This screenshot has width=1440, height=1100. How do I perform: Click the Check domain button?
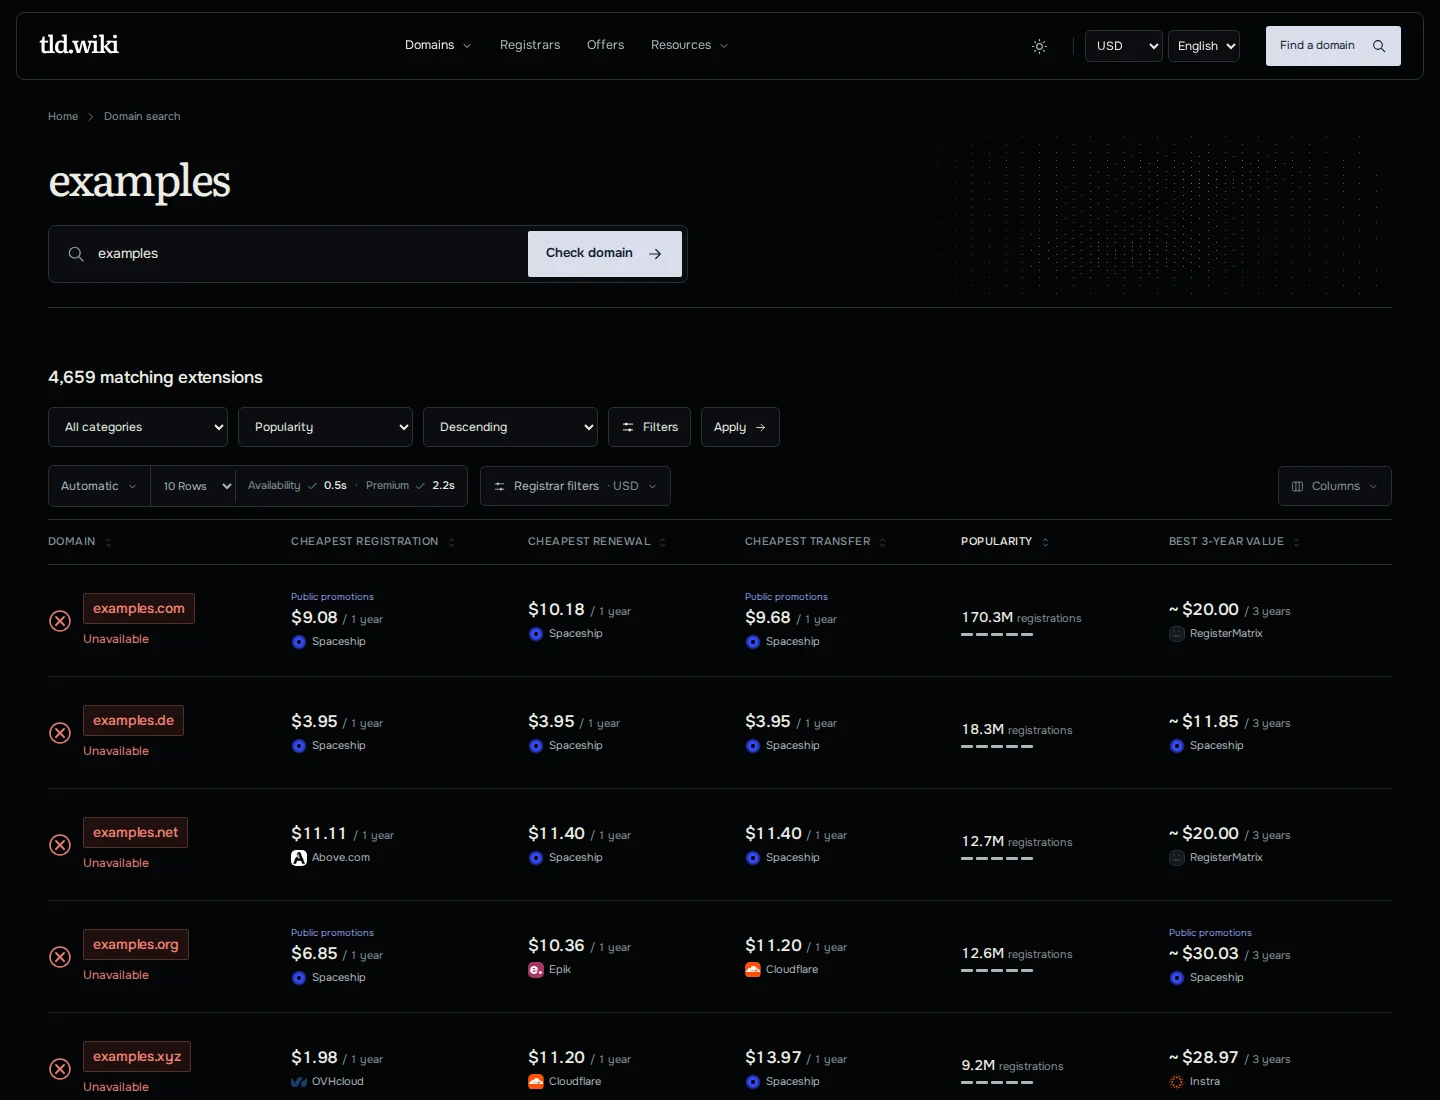click(x=605, y=254)
